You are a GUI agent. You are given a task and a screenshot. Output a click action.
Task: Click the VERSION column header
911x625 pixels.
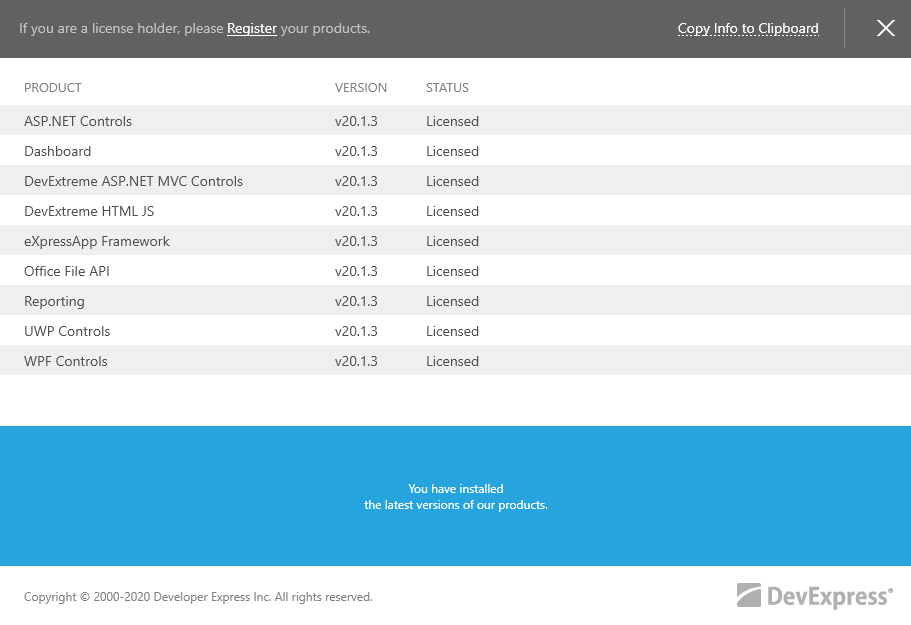click(x=361, y=88)
